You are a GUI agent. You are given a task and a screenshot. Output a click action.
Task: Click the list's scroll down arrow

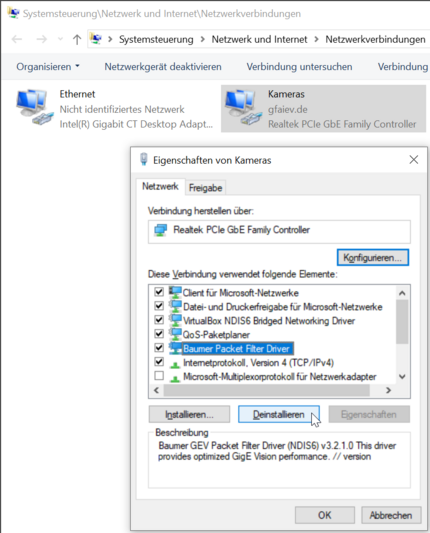[x=402, y=377]
